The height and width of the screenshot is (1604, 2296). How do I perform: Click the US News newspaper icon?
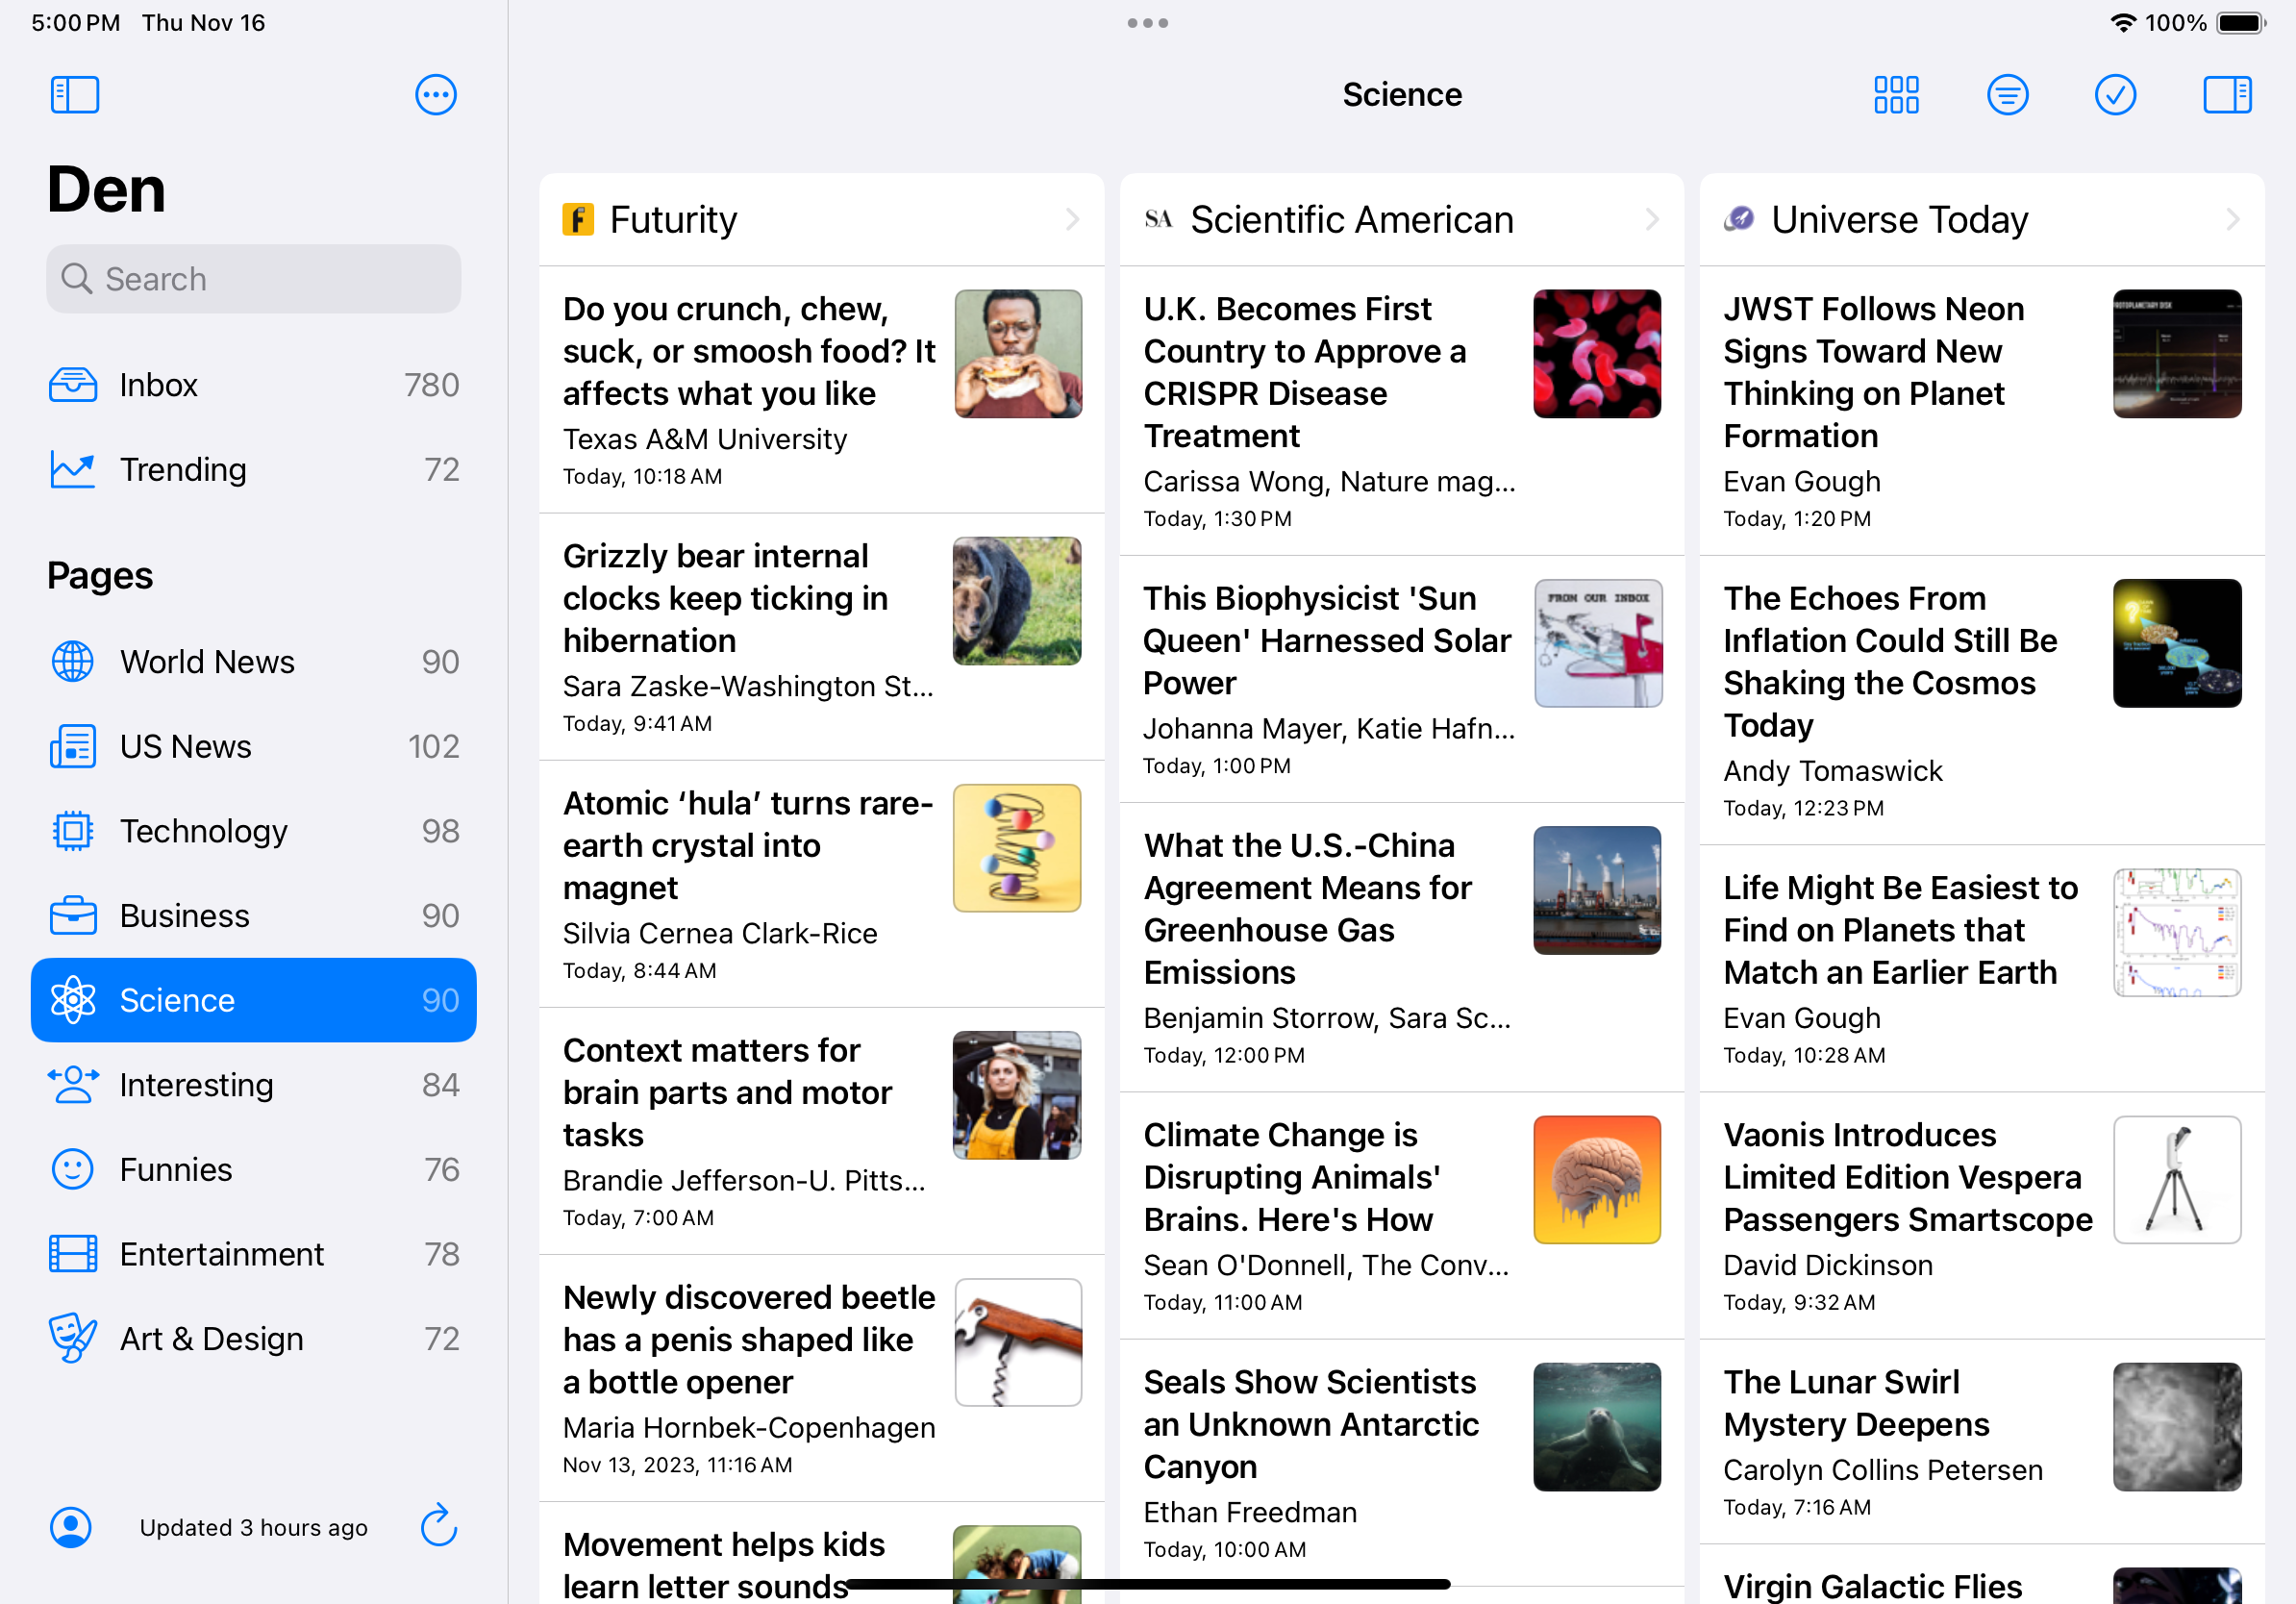[x=73, y=746]
